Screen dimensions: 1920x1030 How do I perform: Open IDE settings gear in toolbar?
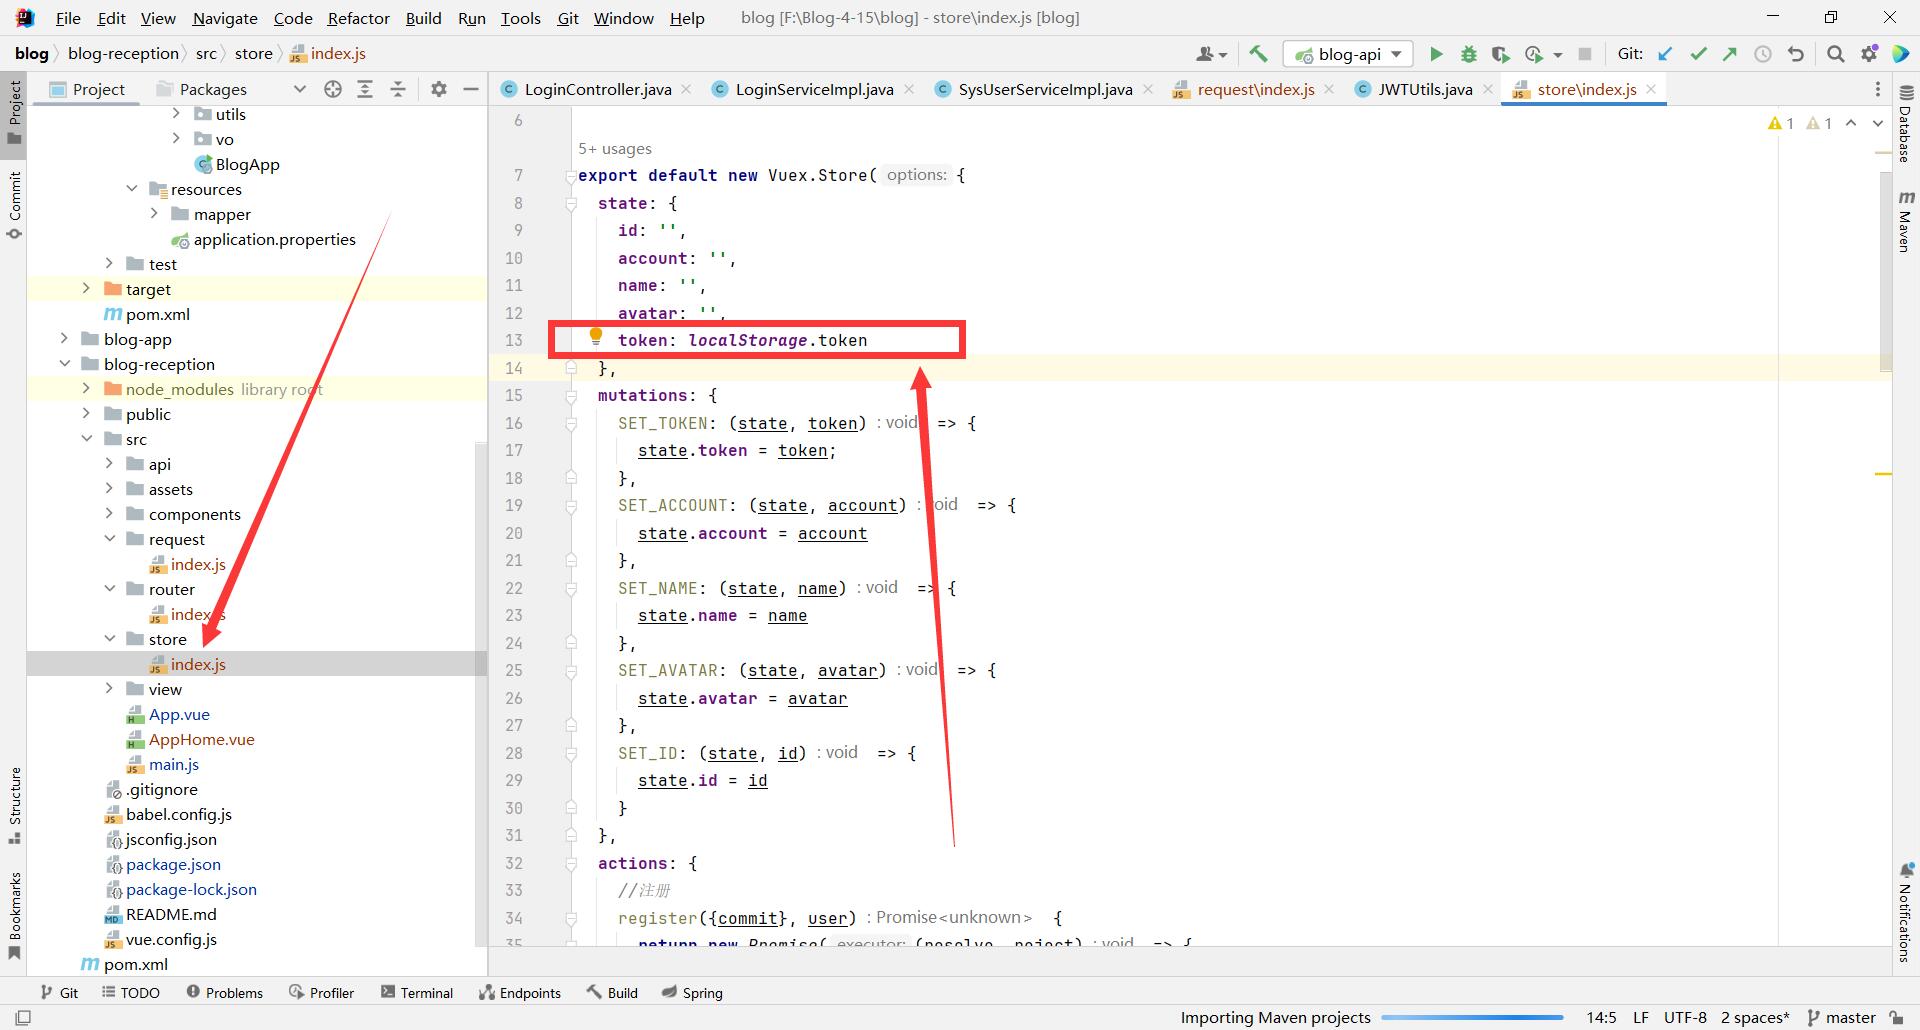[x=1868, y=54]
